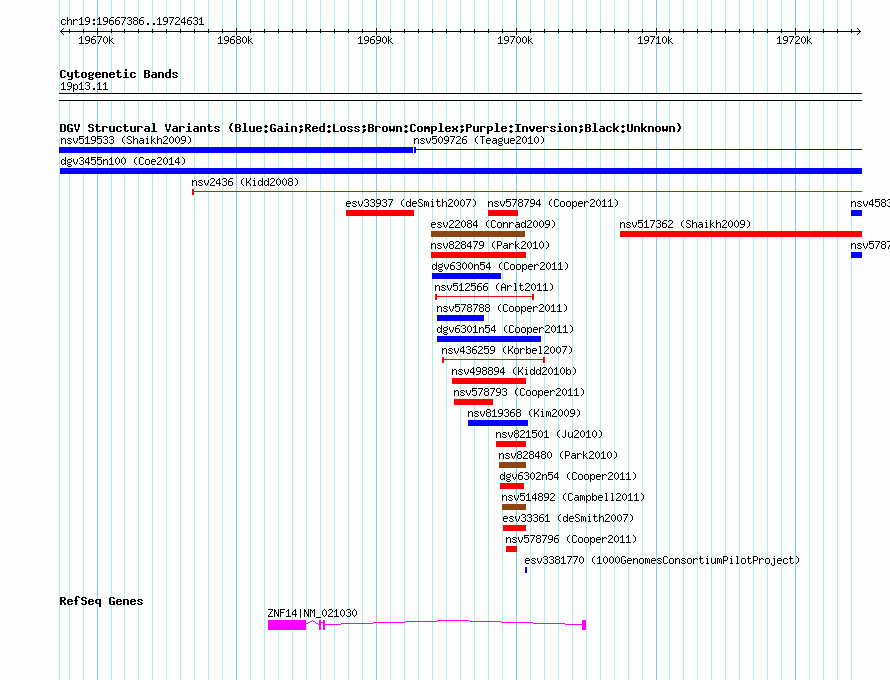Image resolution: width=890 pixels, height=680 pixels.
Task: Open esv22084 (Conrad2009) variant label
Action: [493, 224]
